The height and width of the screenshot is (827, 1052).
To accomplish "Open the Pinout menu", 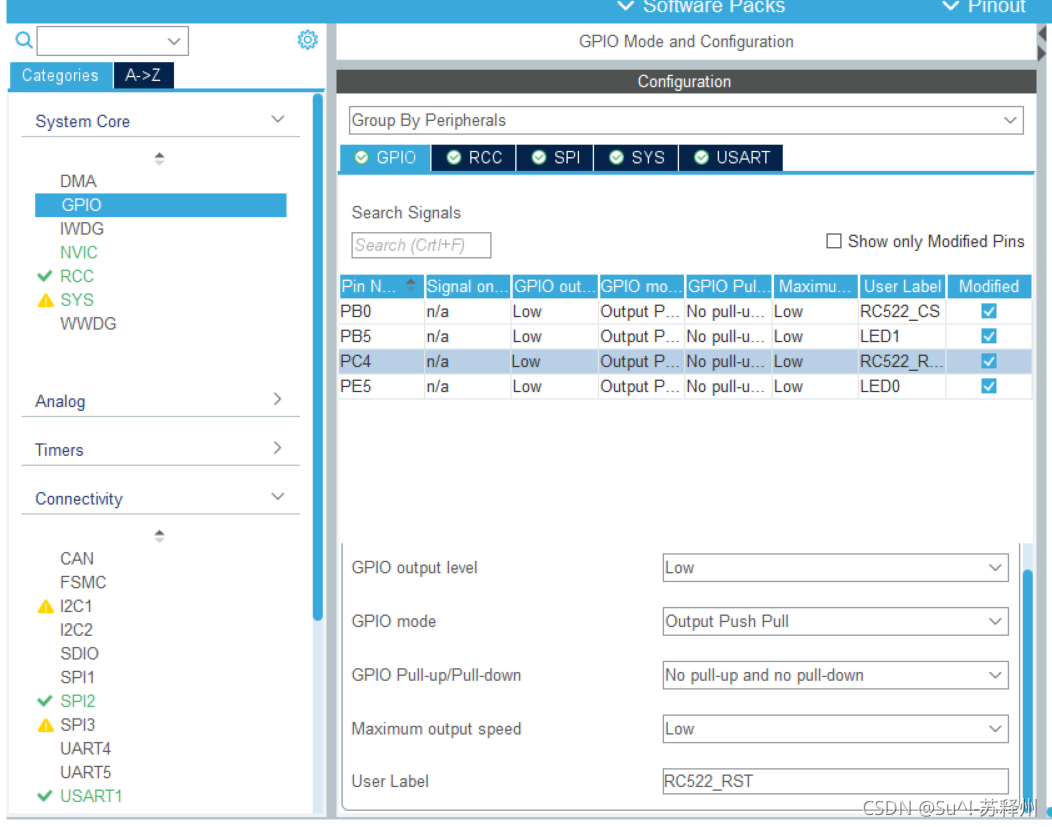I will [984, 7].
